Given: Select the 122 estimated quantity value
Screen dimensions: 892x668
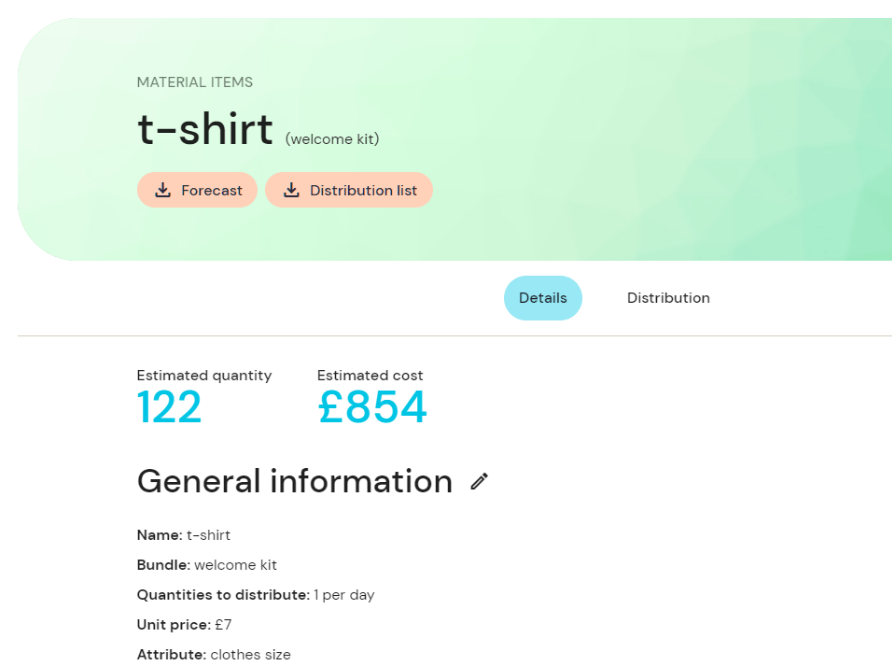Looking at the screenshot, I should click(169, 407).
